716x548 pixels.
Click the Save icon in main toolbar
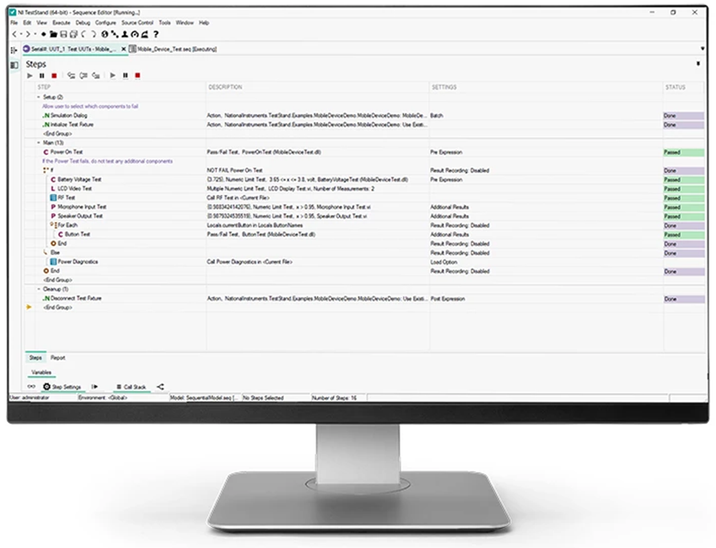[63, 34]
